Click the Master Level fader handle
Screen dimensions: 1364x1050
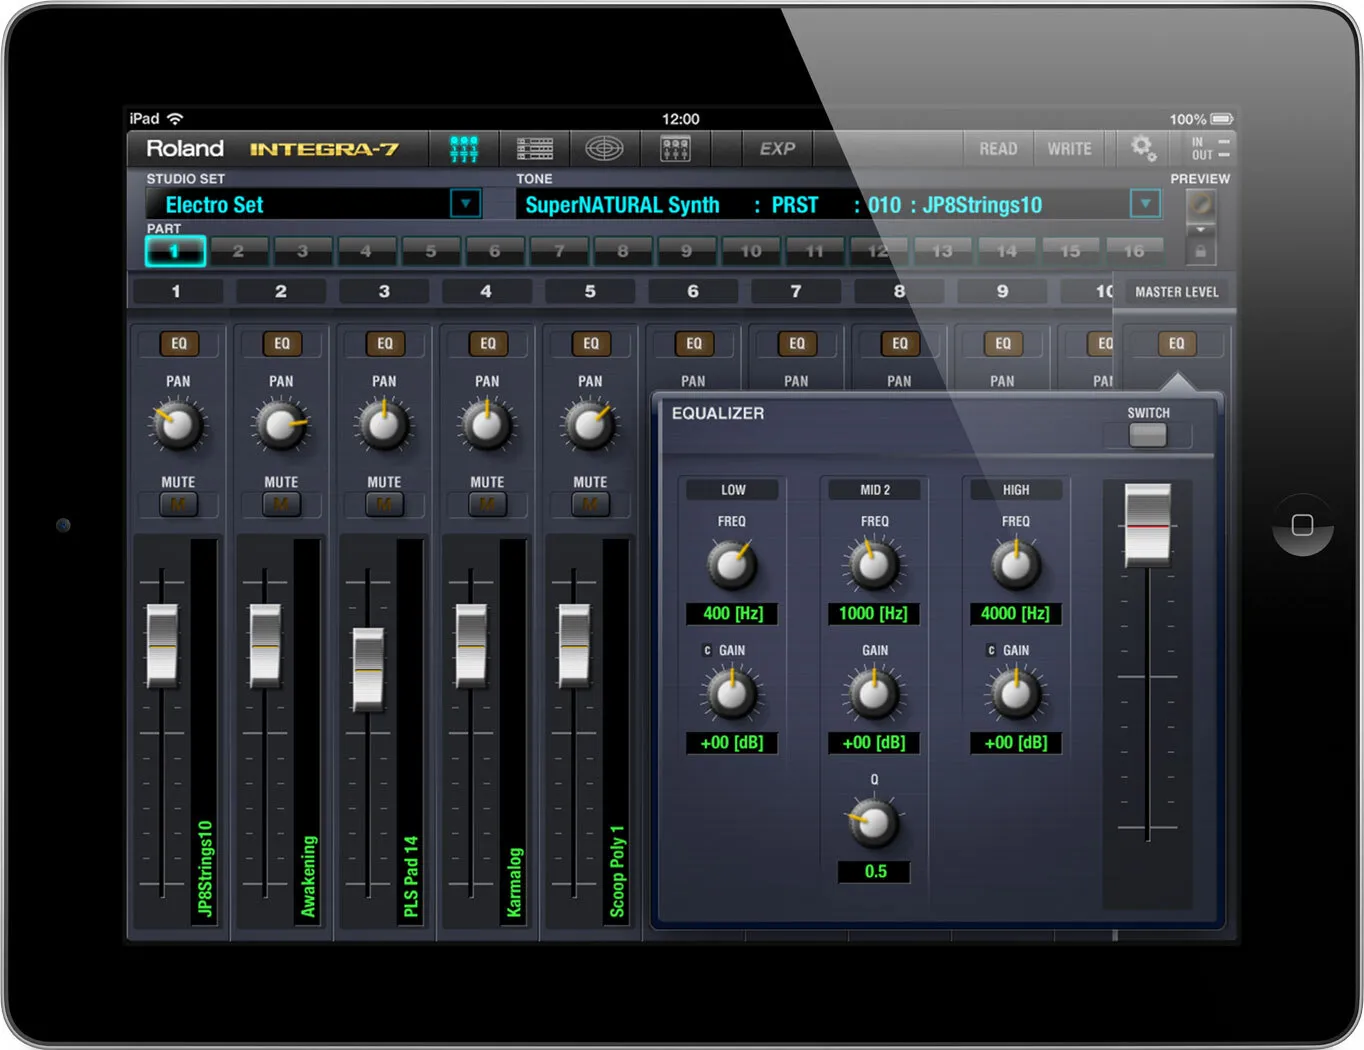pos(1147,524)
